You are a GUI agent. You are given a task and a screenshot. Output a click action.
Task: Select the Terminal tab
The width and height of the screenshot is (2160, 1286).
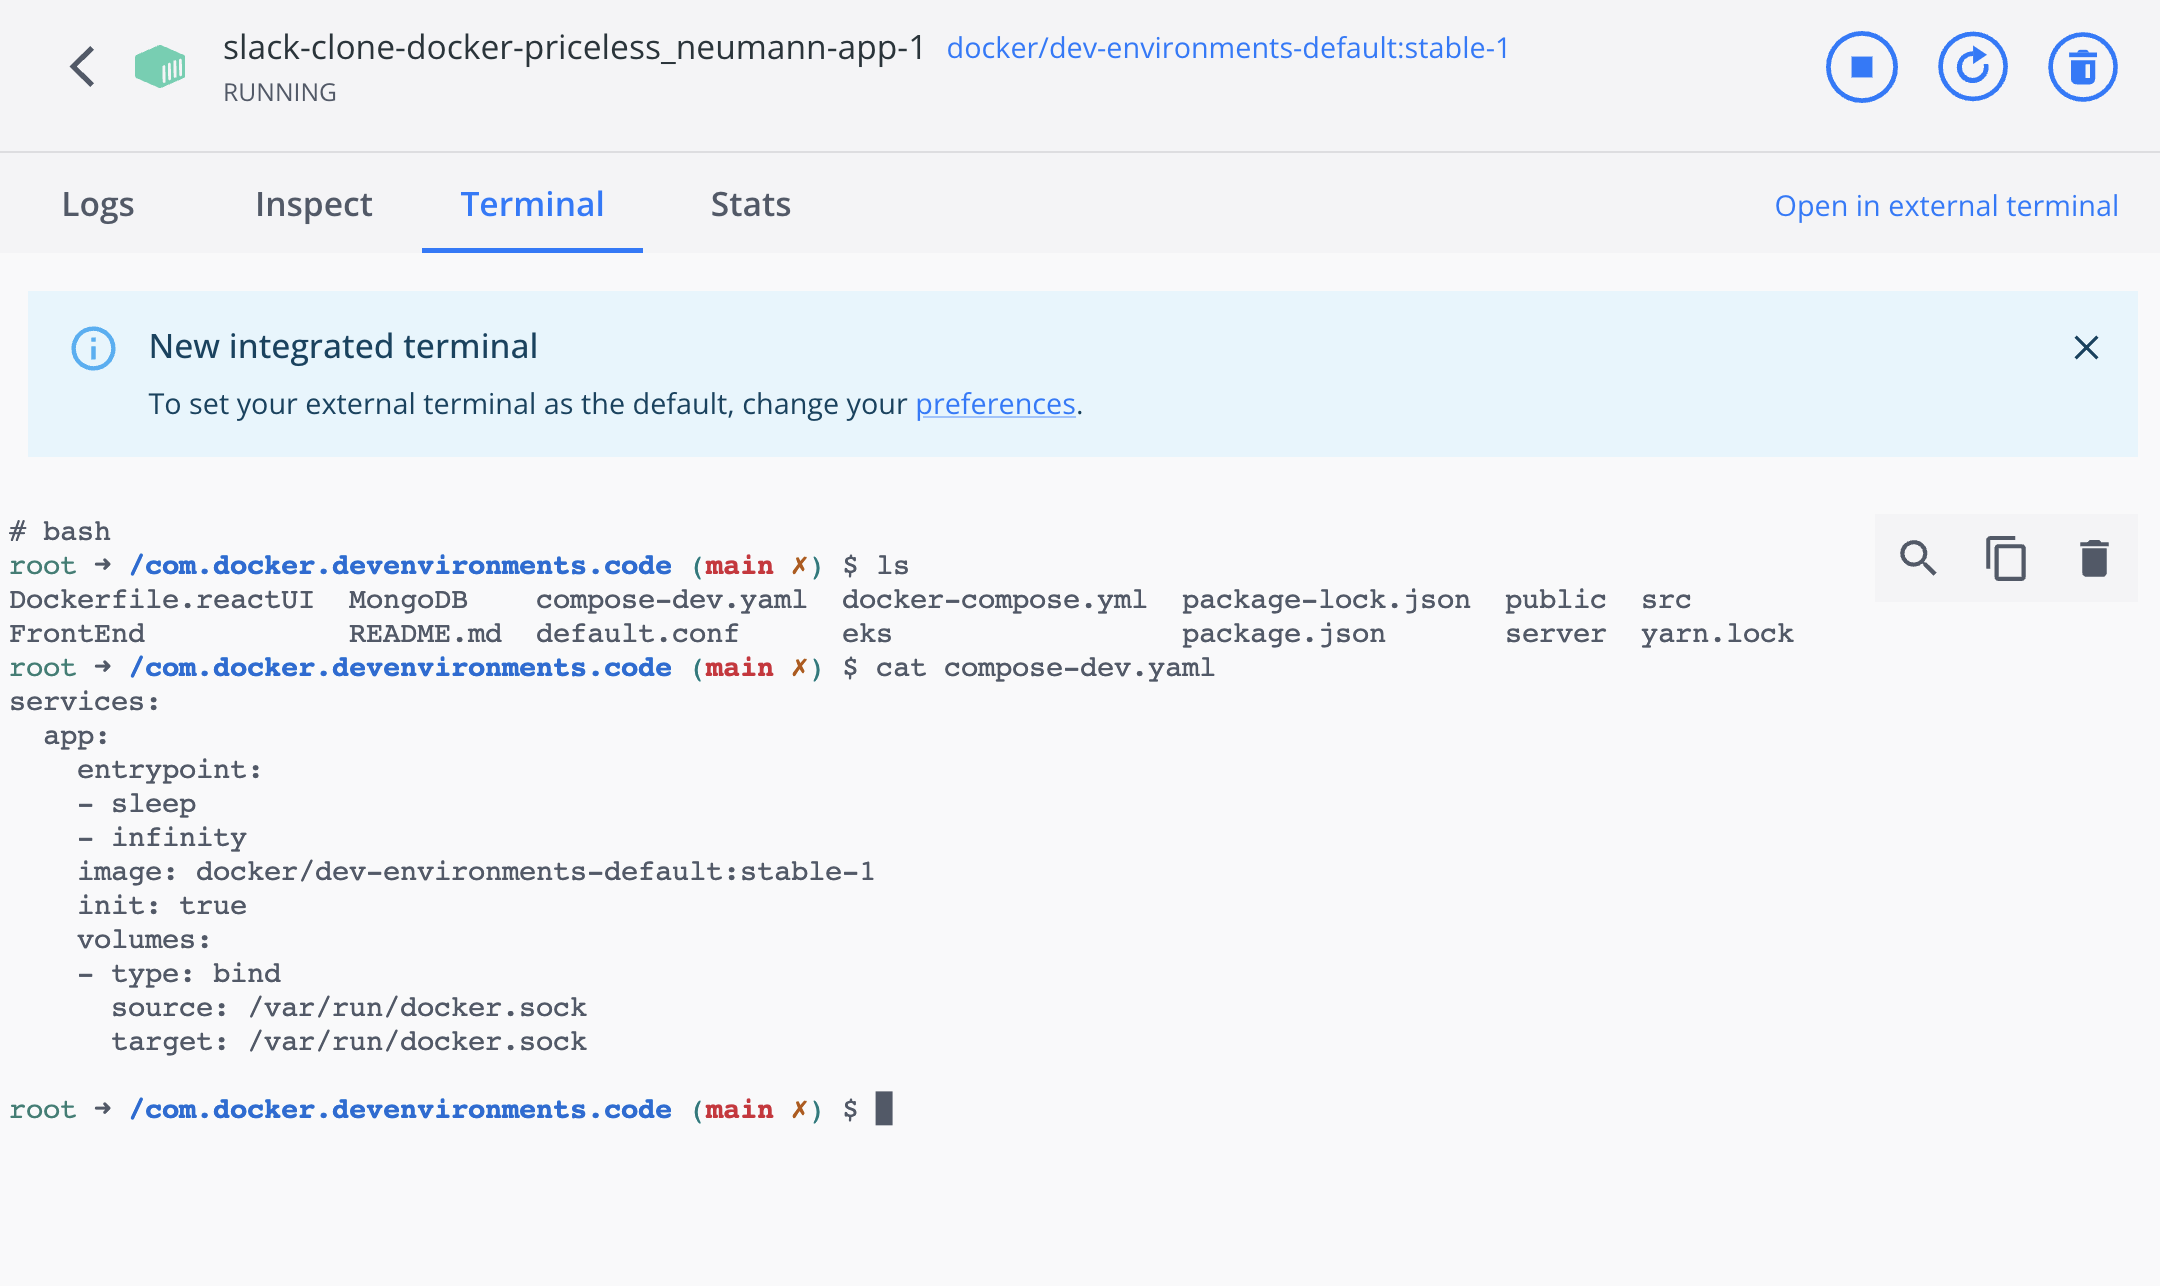[532, 204]
